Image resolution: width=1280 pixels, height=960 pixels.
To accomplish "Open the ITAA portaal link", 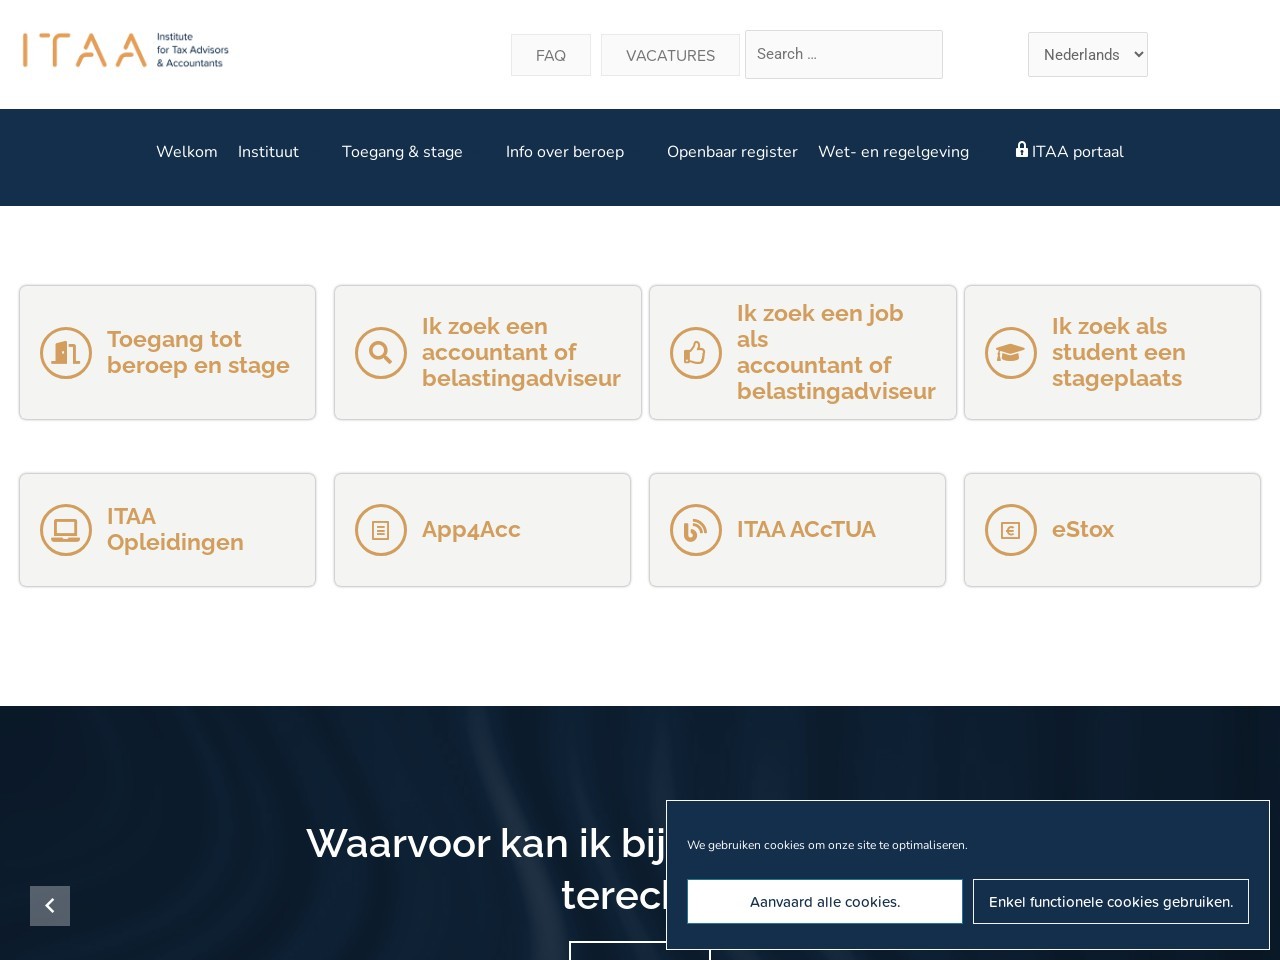I will pos(1070,152).
